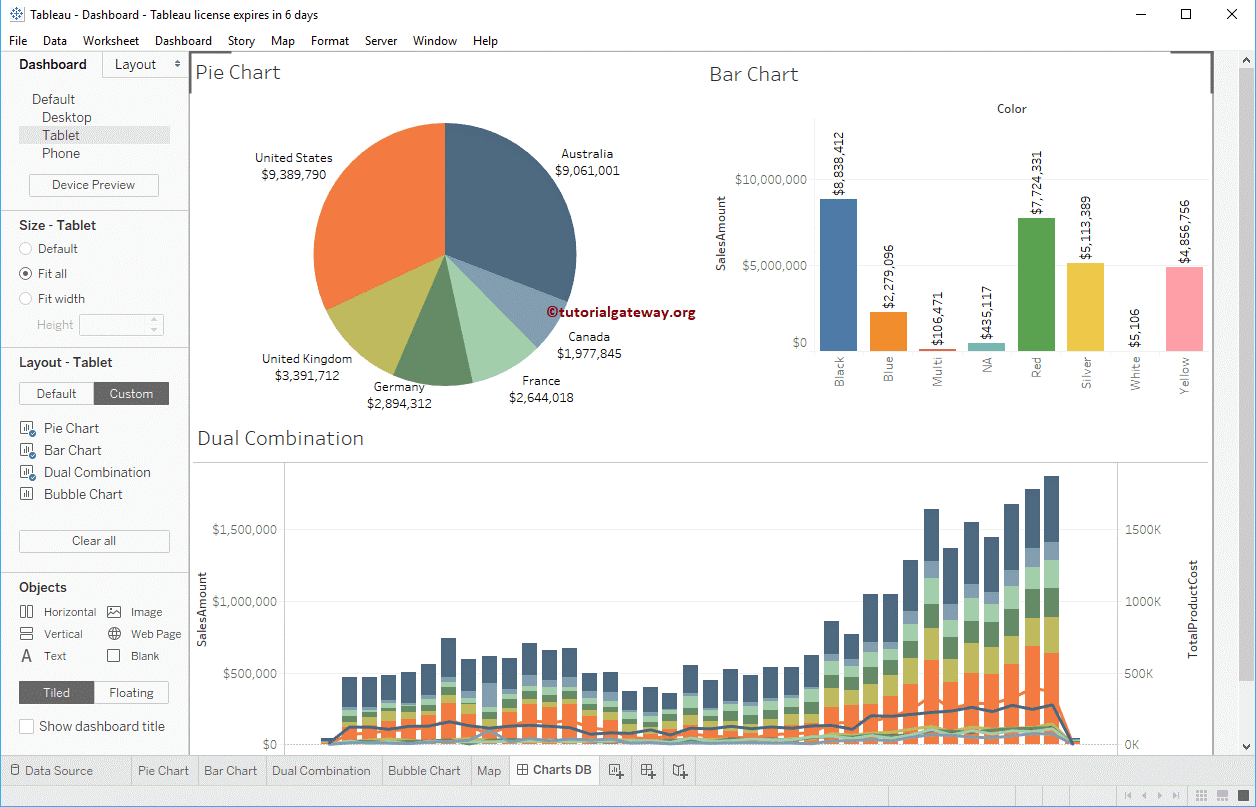Open the Layout pane dropdown tab
1256x807 pixels.
(x=146, y=65)
